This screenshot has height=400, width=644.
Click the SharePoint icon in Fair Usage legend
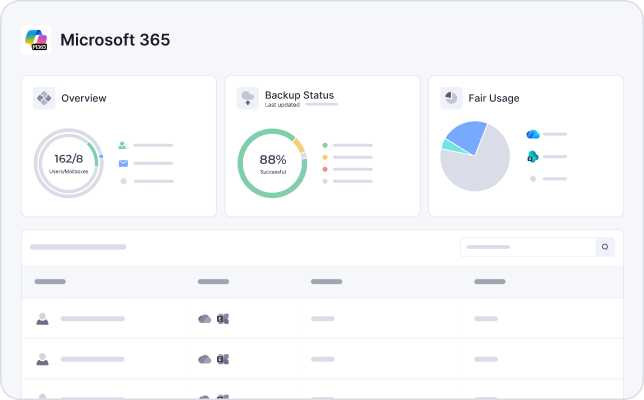coord(533,156)
